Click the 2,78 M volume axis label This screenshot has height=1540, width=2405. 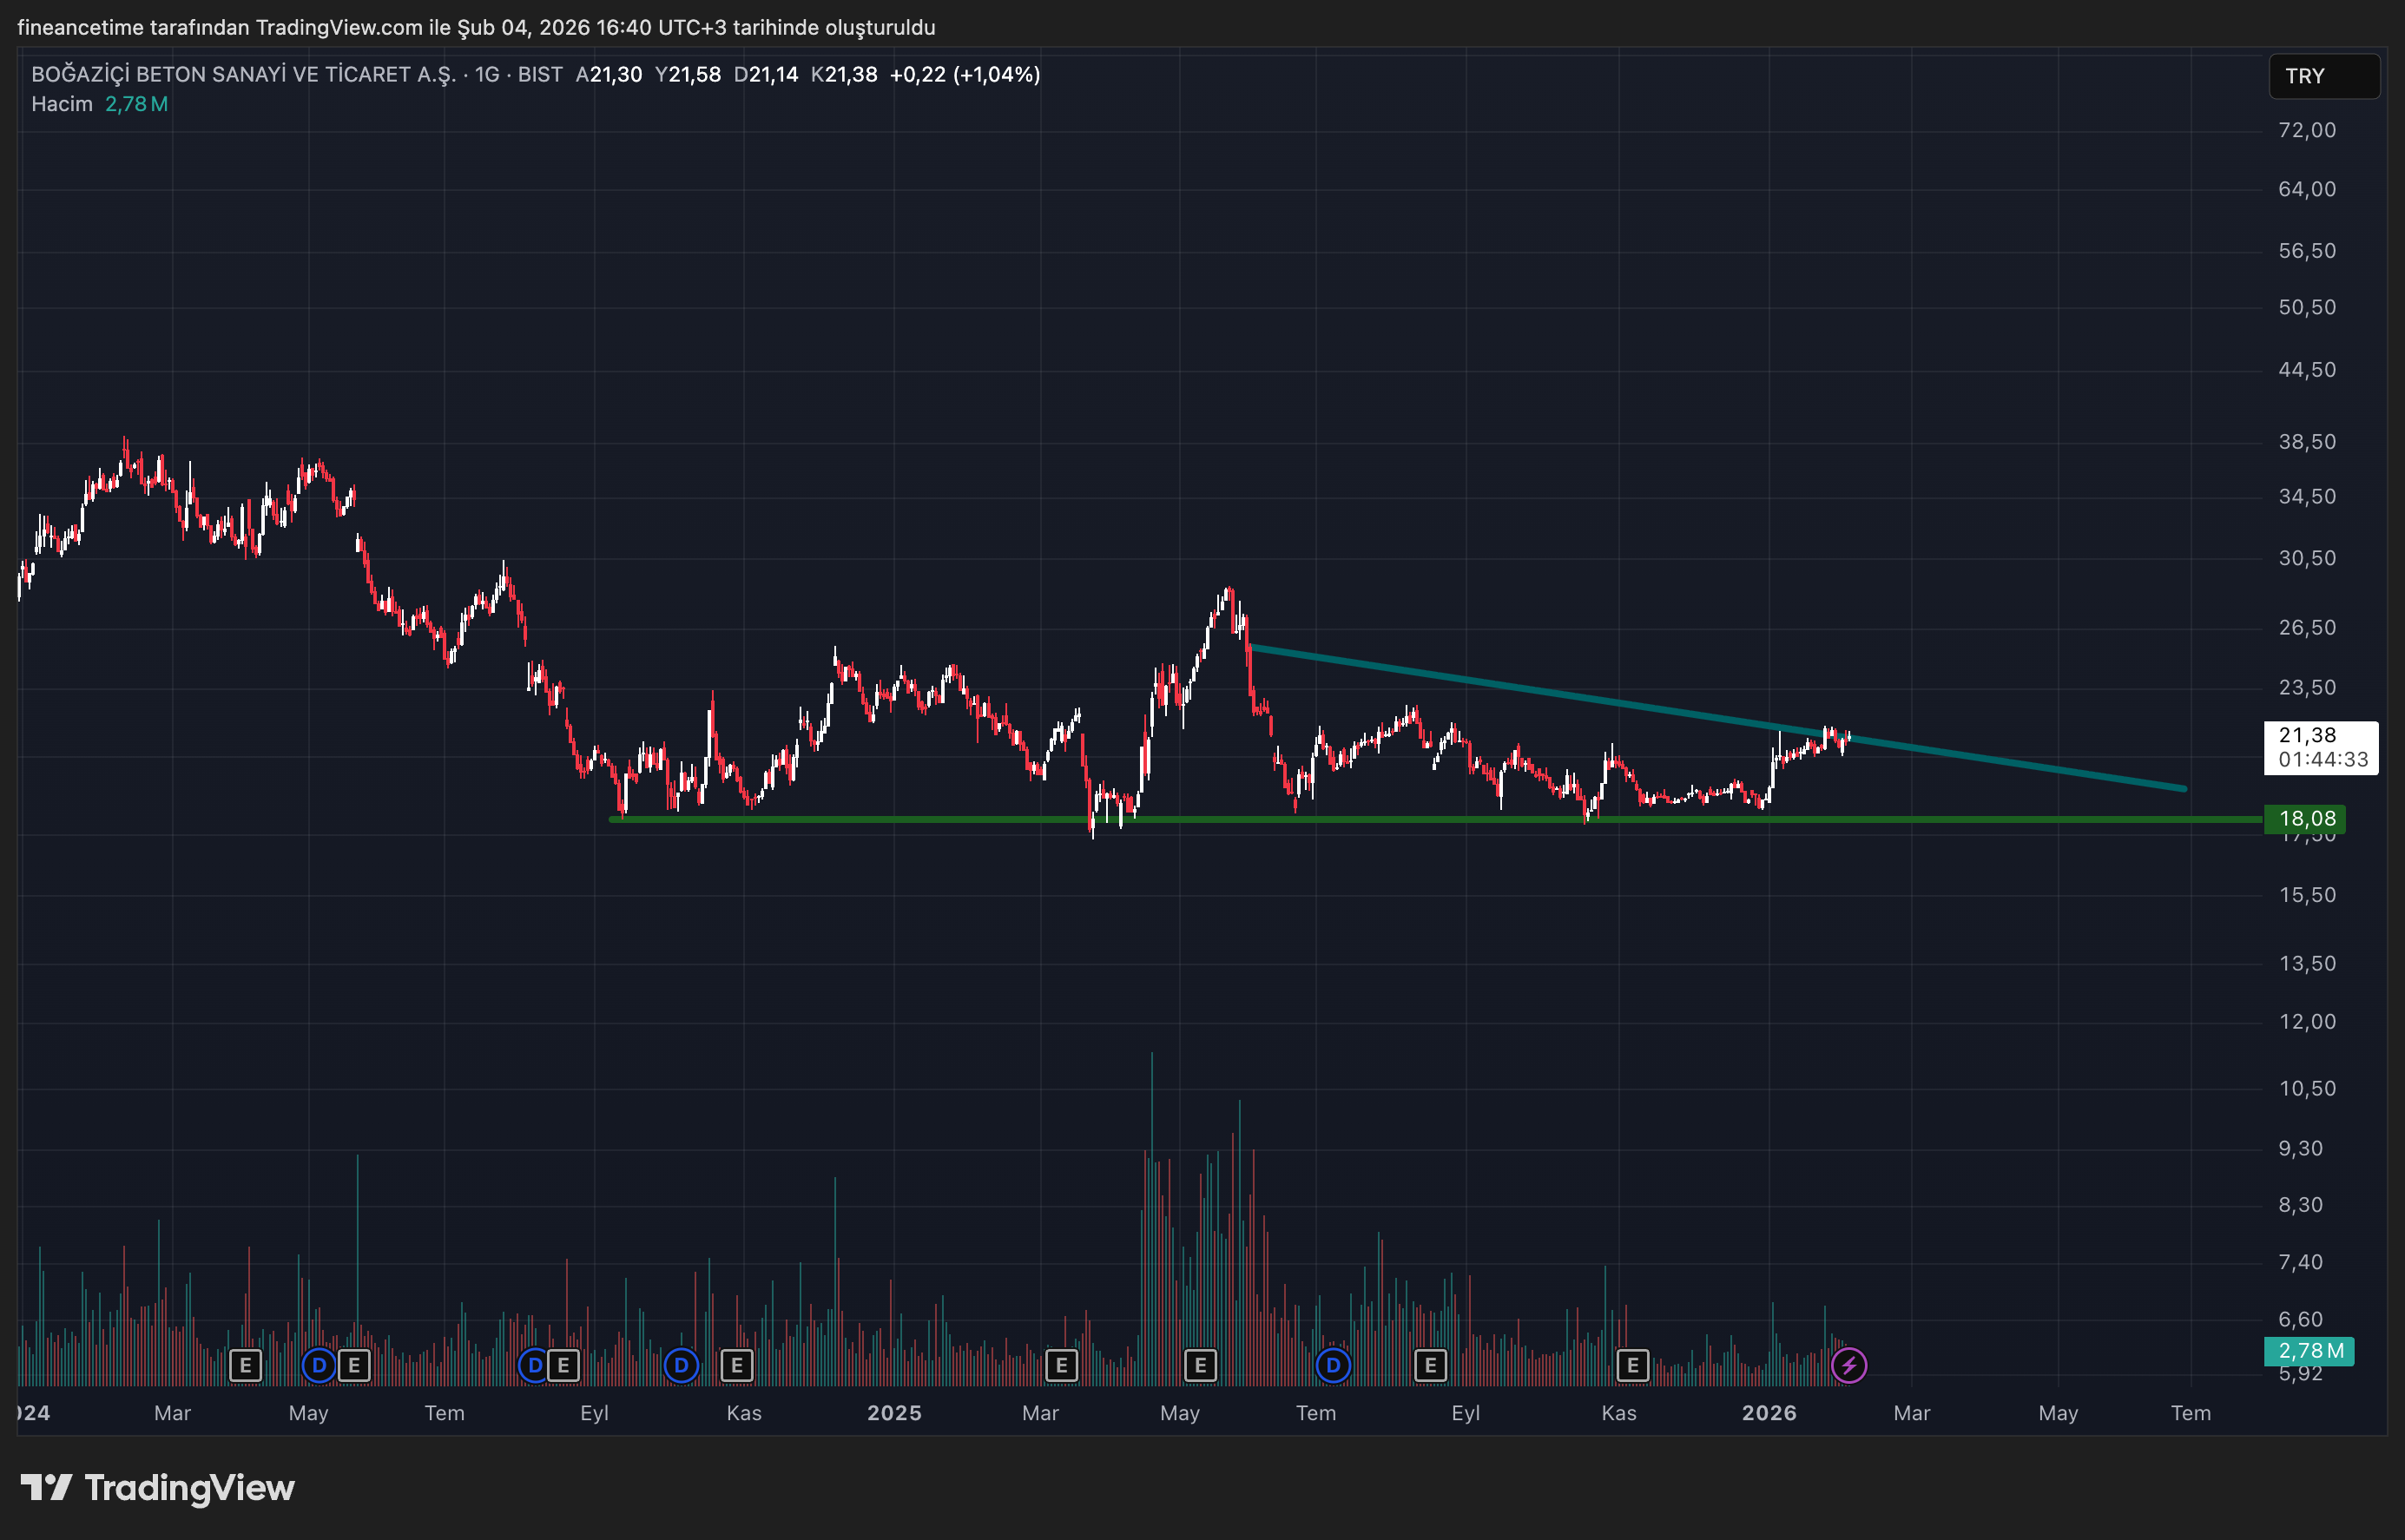(2309, 1351)
